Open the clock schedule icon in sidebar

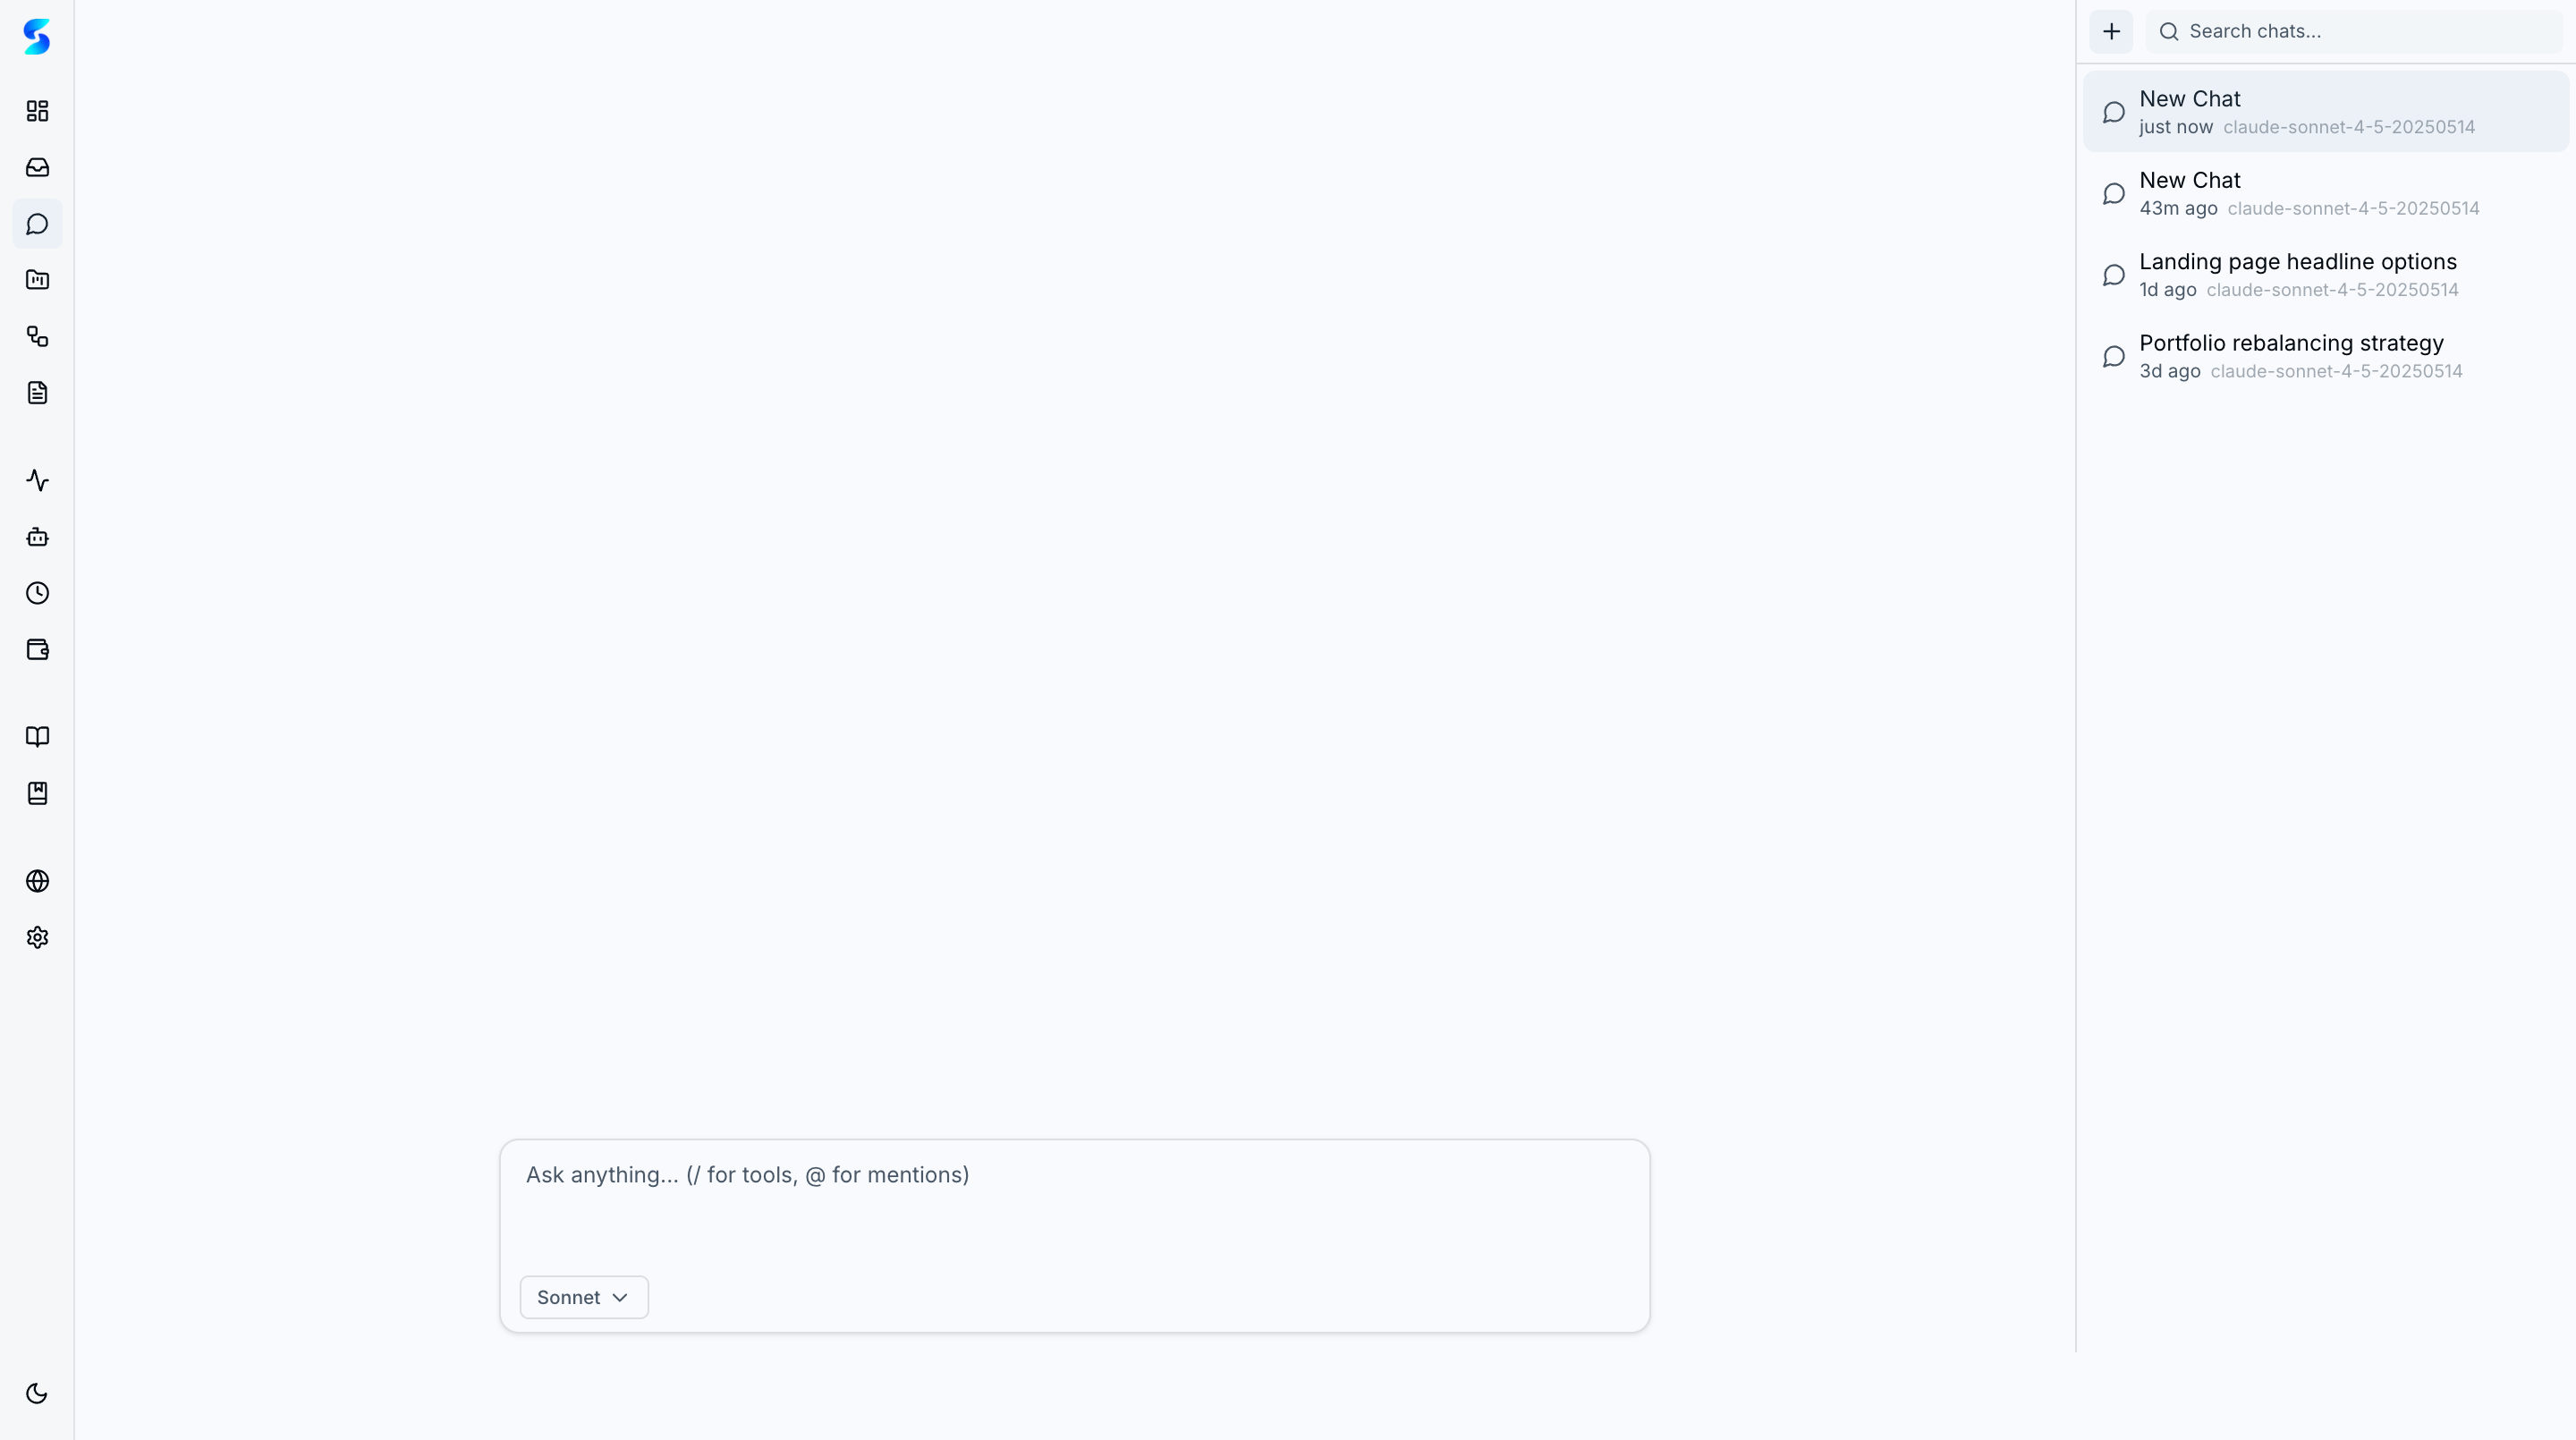37,593
